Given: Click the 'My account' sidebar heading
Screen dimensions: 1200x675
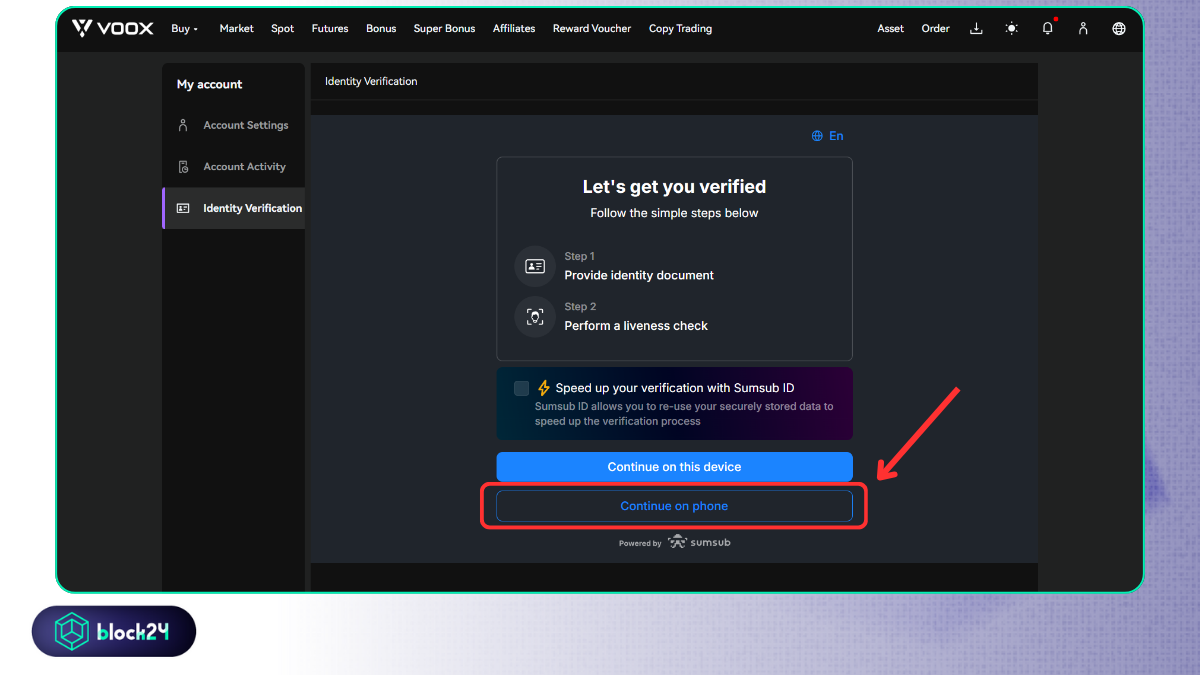Looking at the screenshot, I should 210,84.
